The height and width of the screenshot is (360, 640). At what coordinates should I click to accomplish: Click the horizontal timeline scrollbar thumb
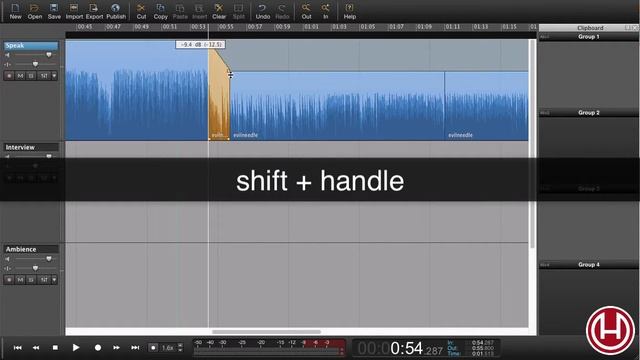266,332
